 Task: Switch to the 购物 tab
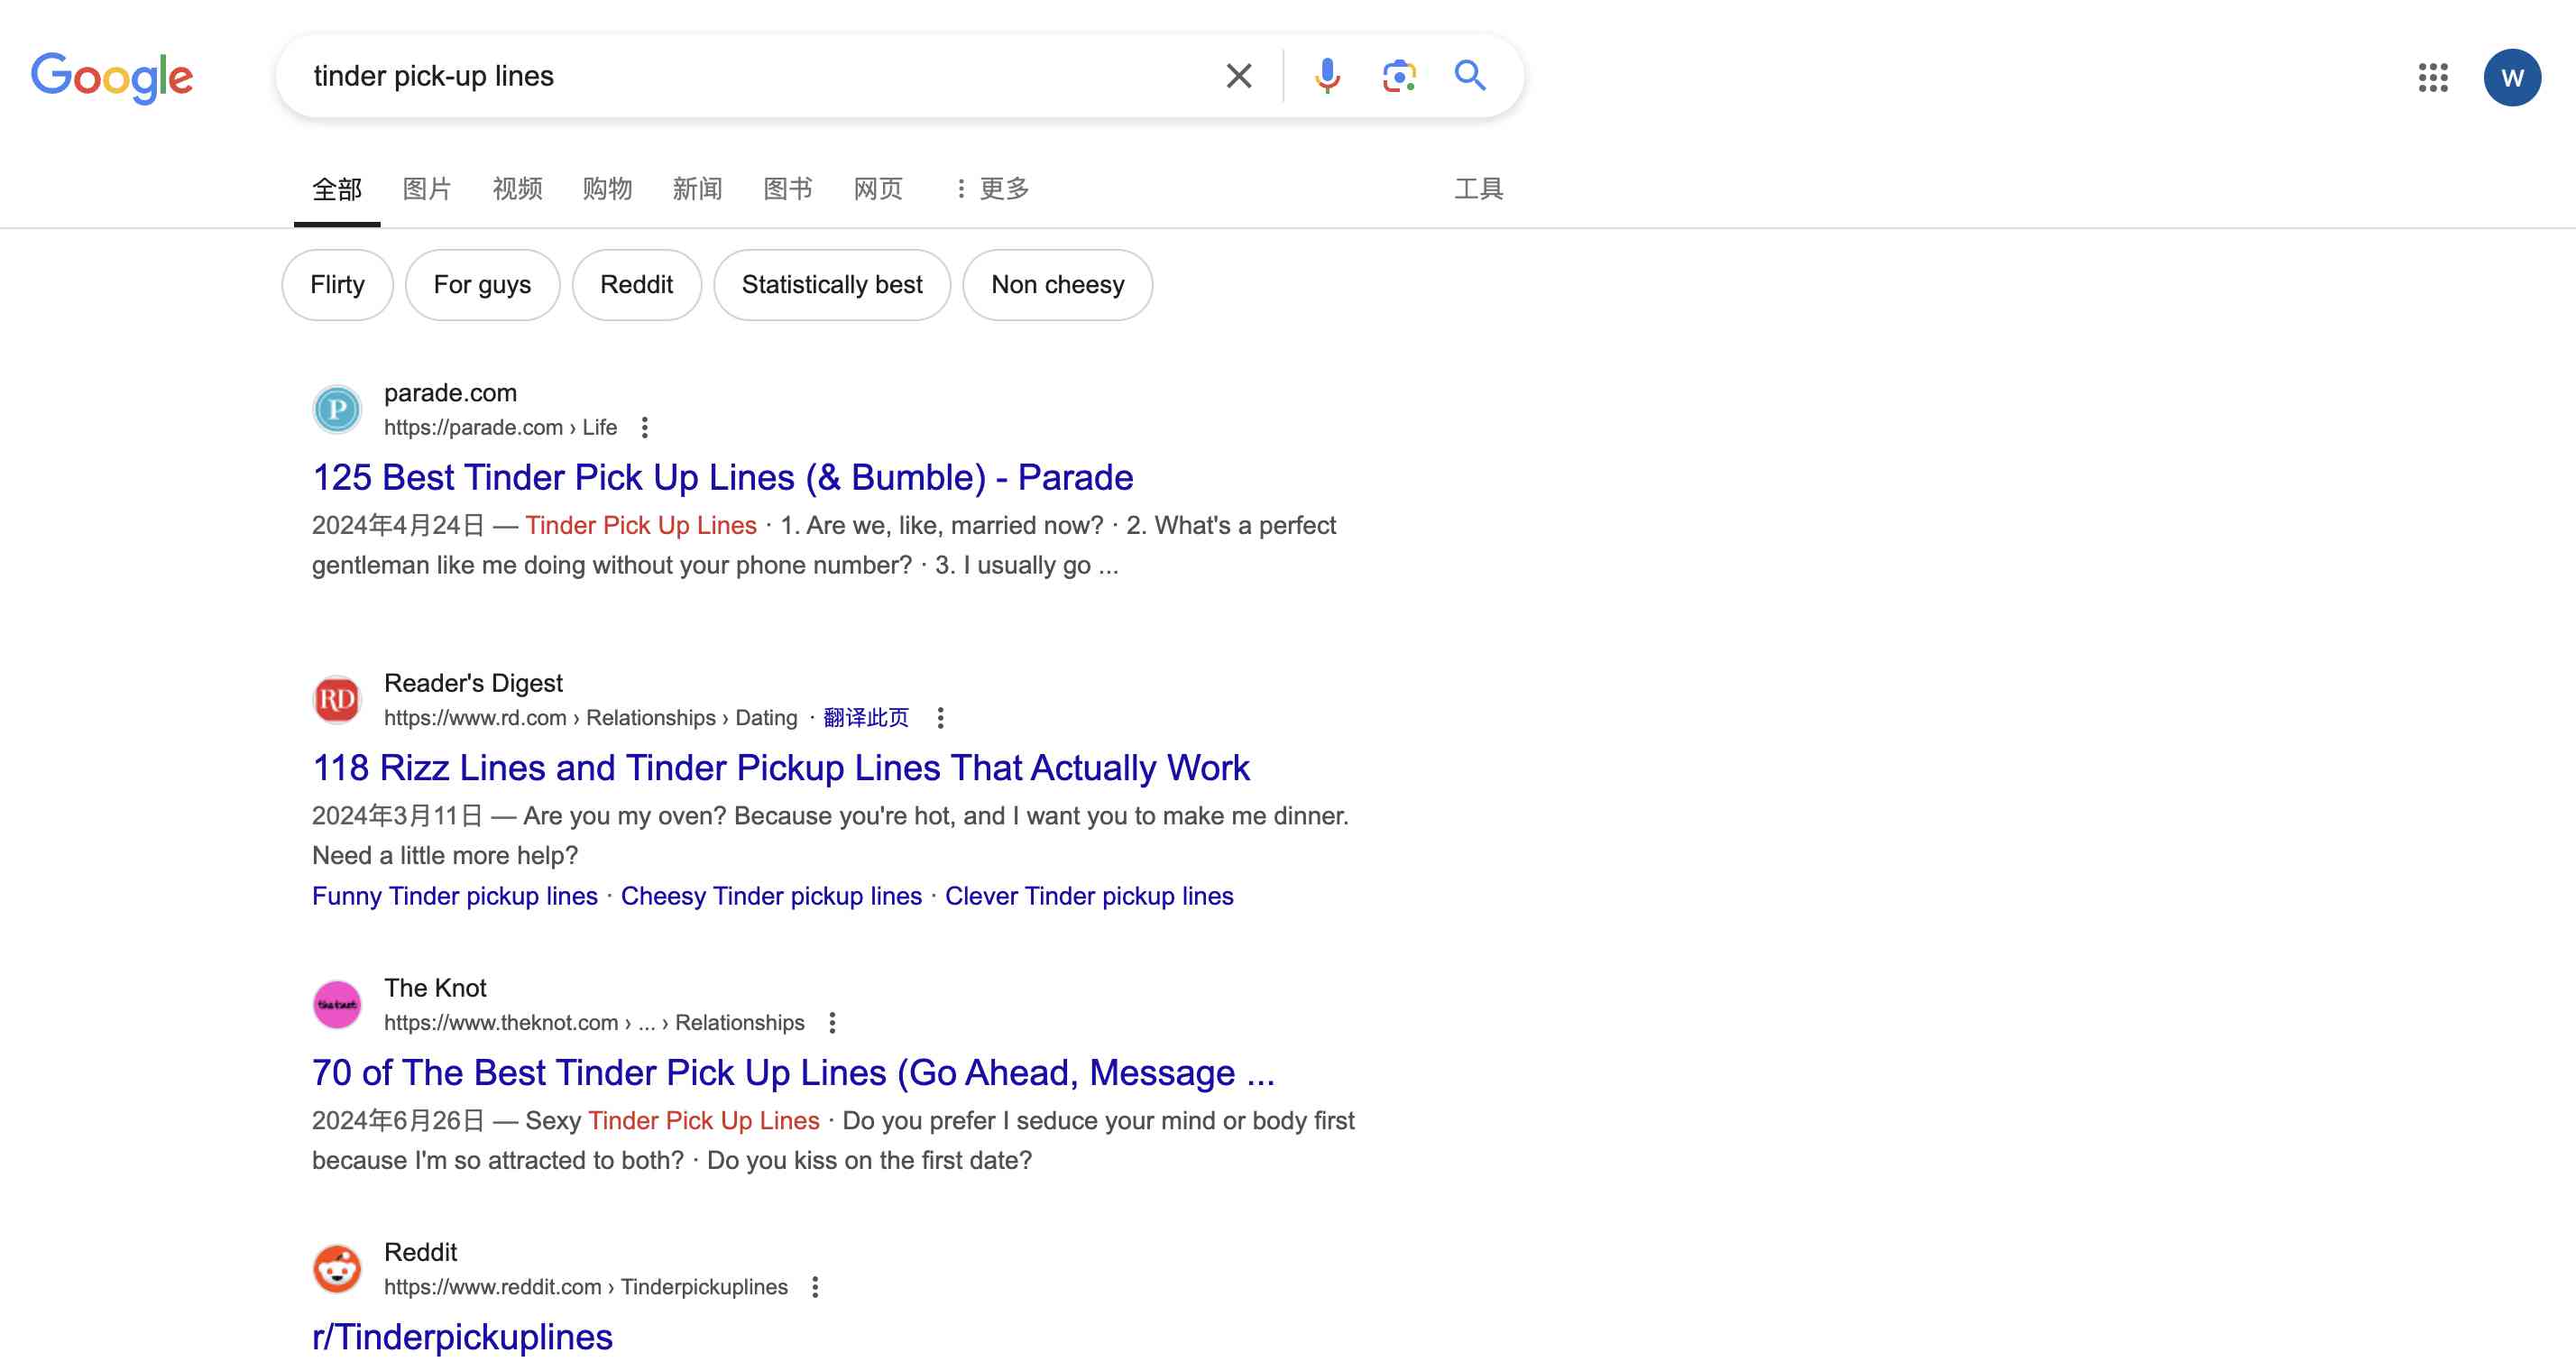pos(607,188)
